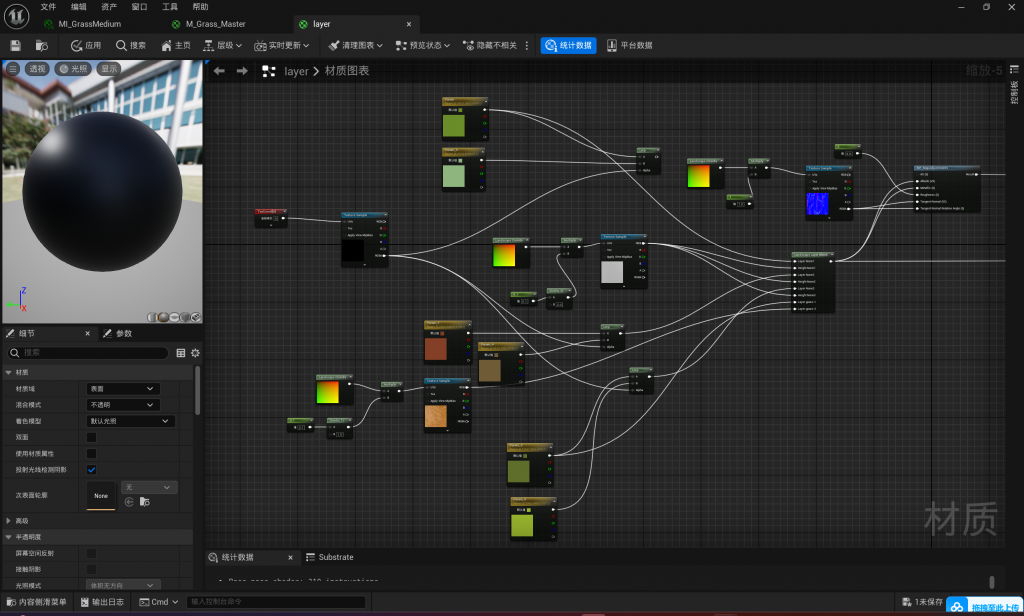Open the 材质域 material domain dropdown
The height and width of the screenshot is (616, 1024).
pos(123,389)
